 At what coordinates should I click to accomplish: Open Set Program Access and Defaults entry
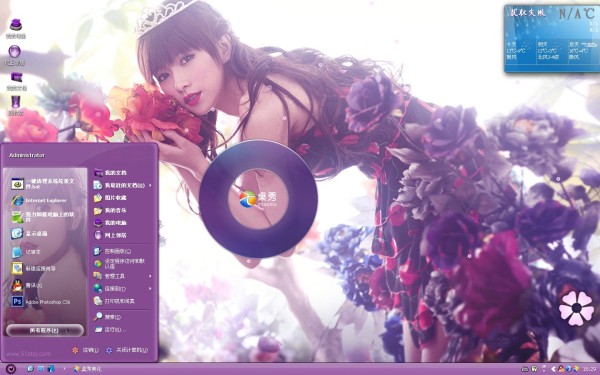pos(120,264)
